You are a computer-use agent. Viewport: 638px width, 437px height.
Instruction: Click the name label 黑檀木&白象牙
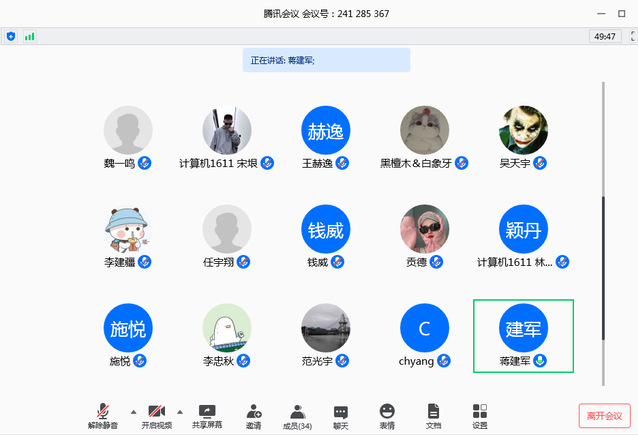(416, 164)
